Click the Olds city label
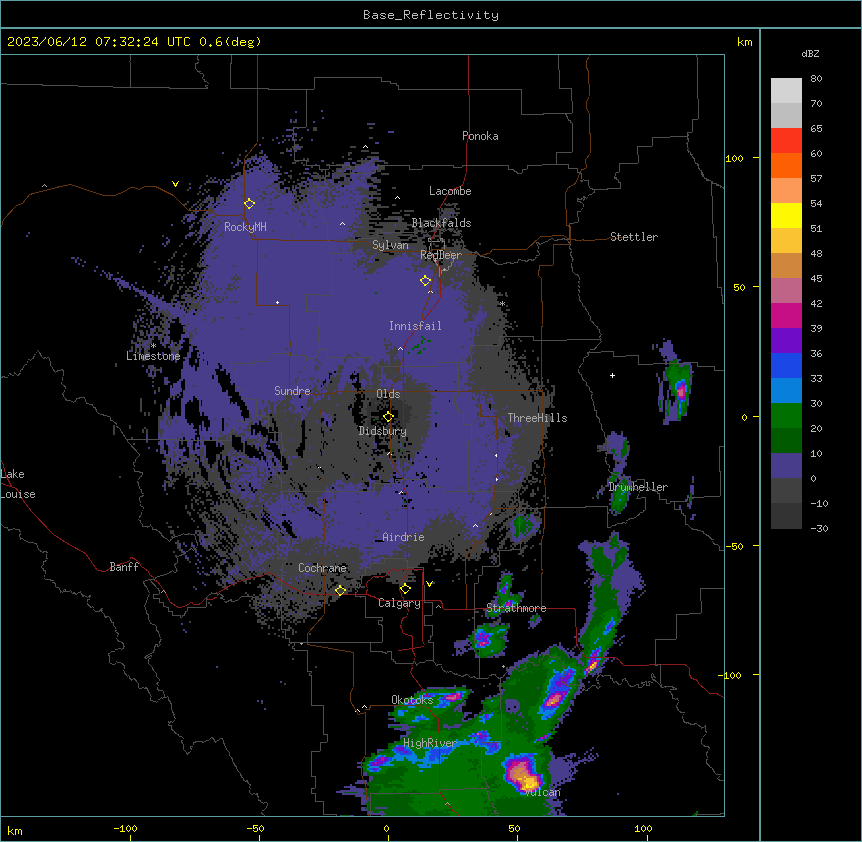The image size is (862, 842). click(388, 394)
